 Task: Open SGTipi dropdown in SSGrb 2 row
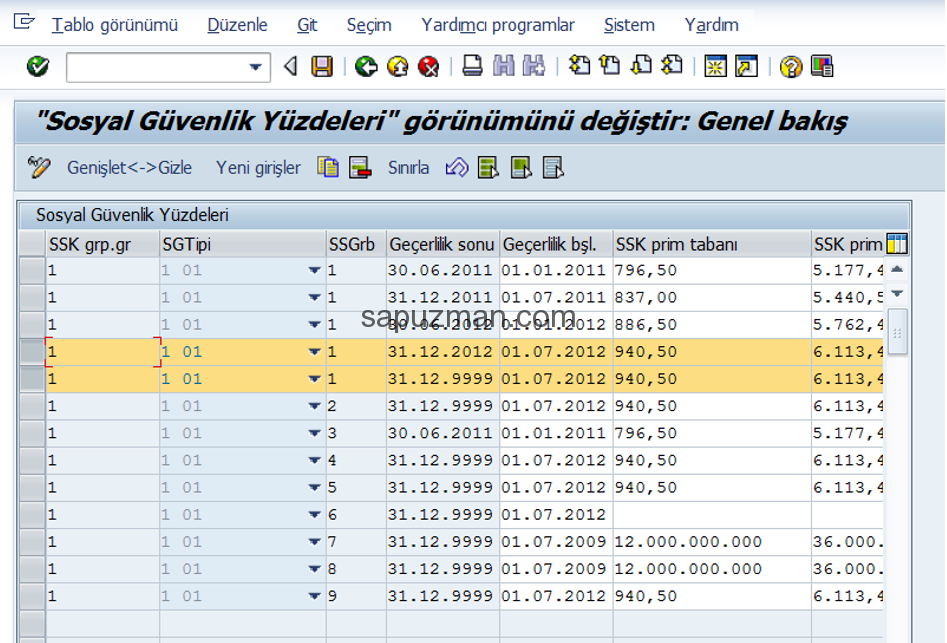[314, 406]
